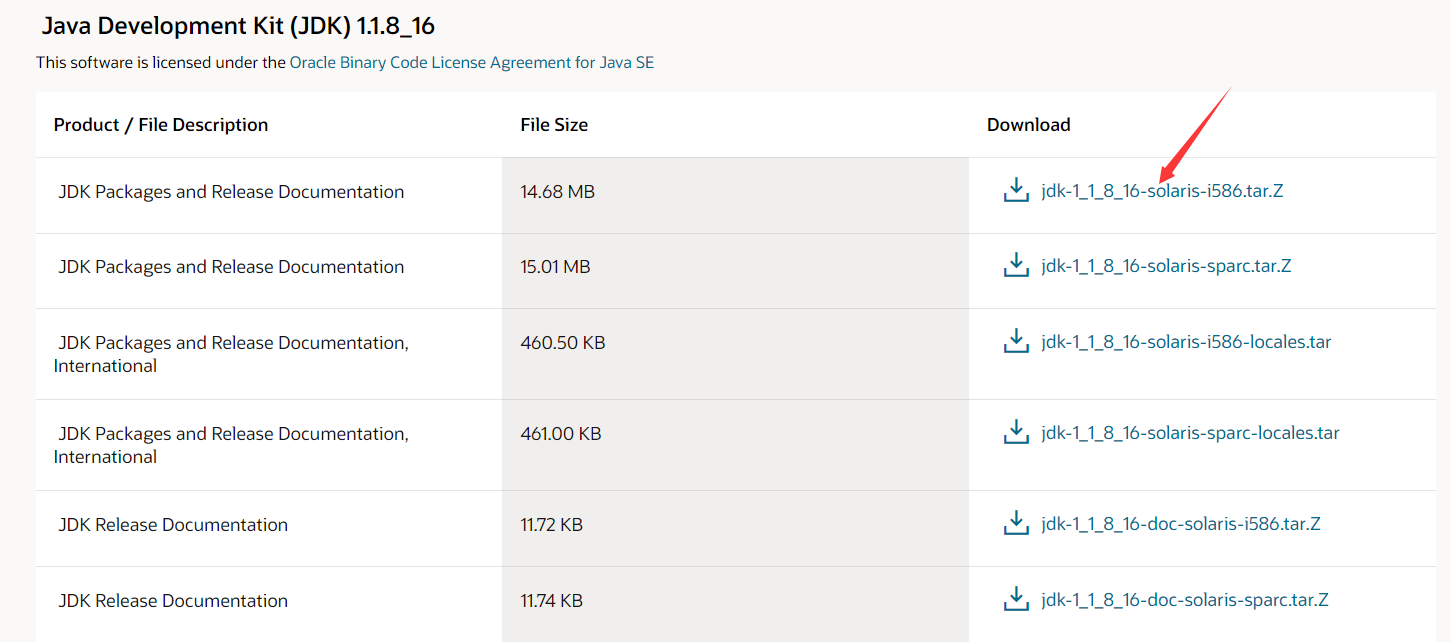Click download icon for doc-solaris-i586.tar.Z
This screenshot has width=1451, height=642.
tap(1016, 524)
